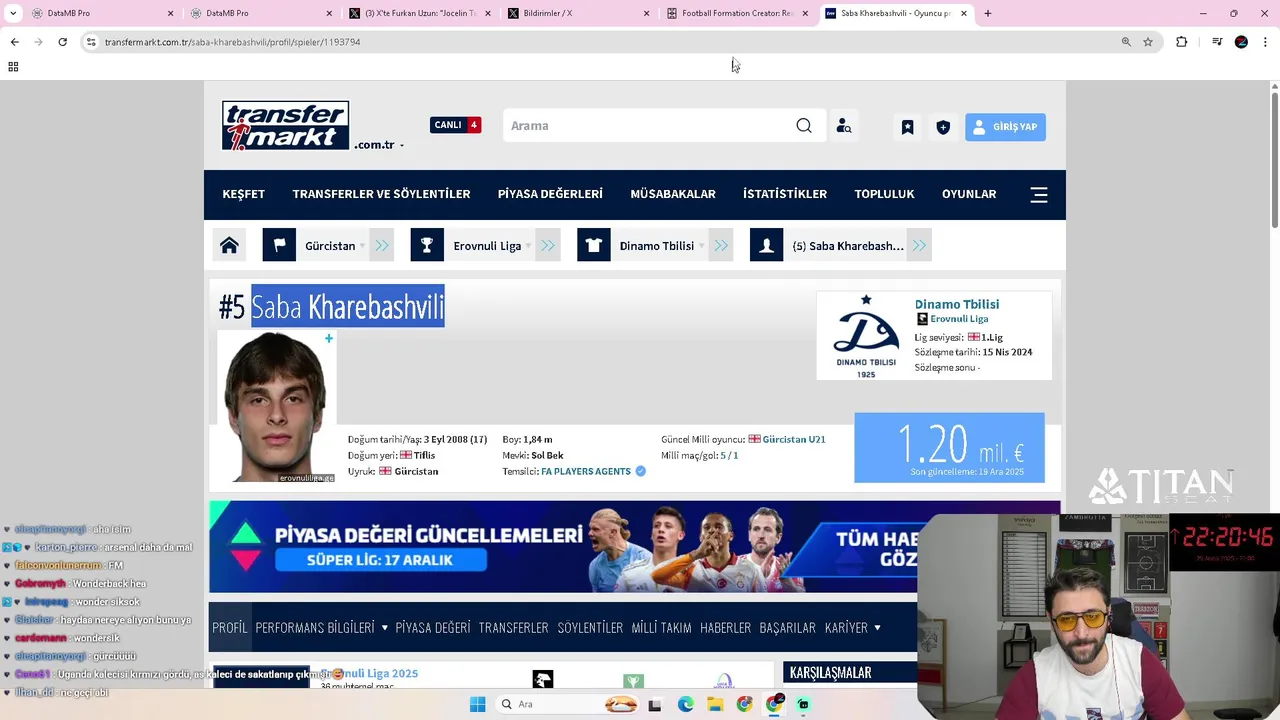Go back in the browser
1280x720 pixels.
click(14, 42)
